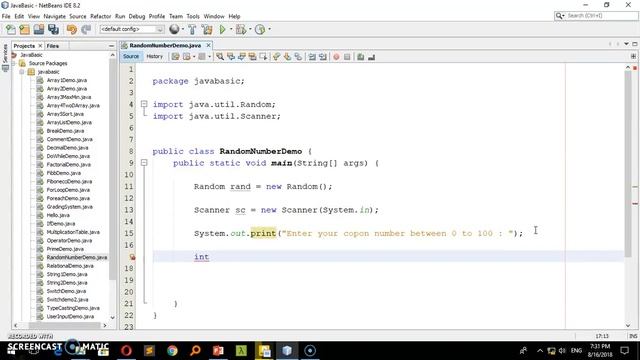Click the Clean and Build icon
The width and height of the screenshot is (640, 360).
[x=207, y=29]
